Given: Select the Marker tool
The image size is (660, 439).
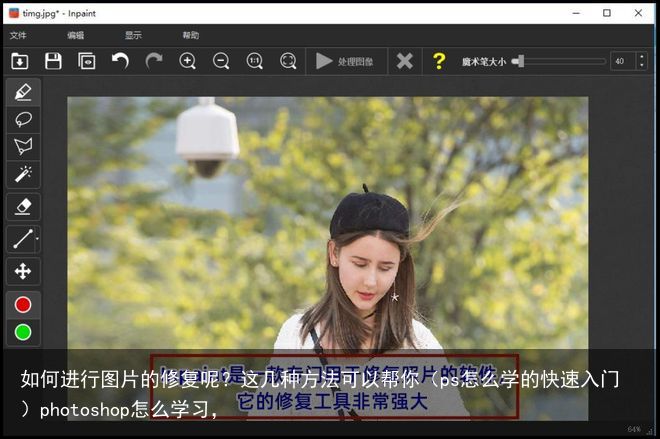Looking at the screenshot, I should coord(23,92).
